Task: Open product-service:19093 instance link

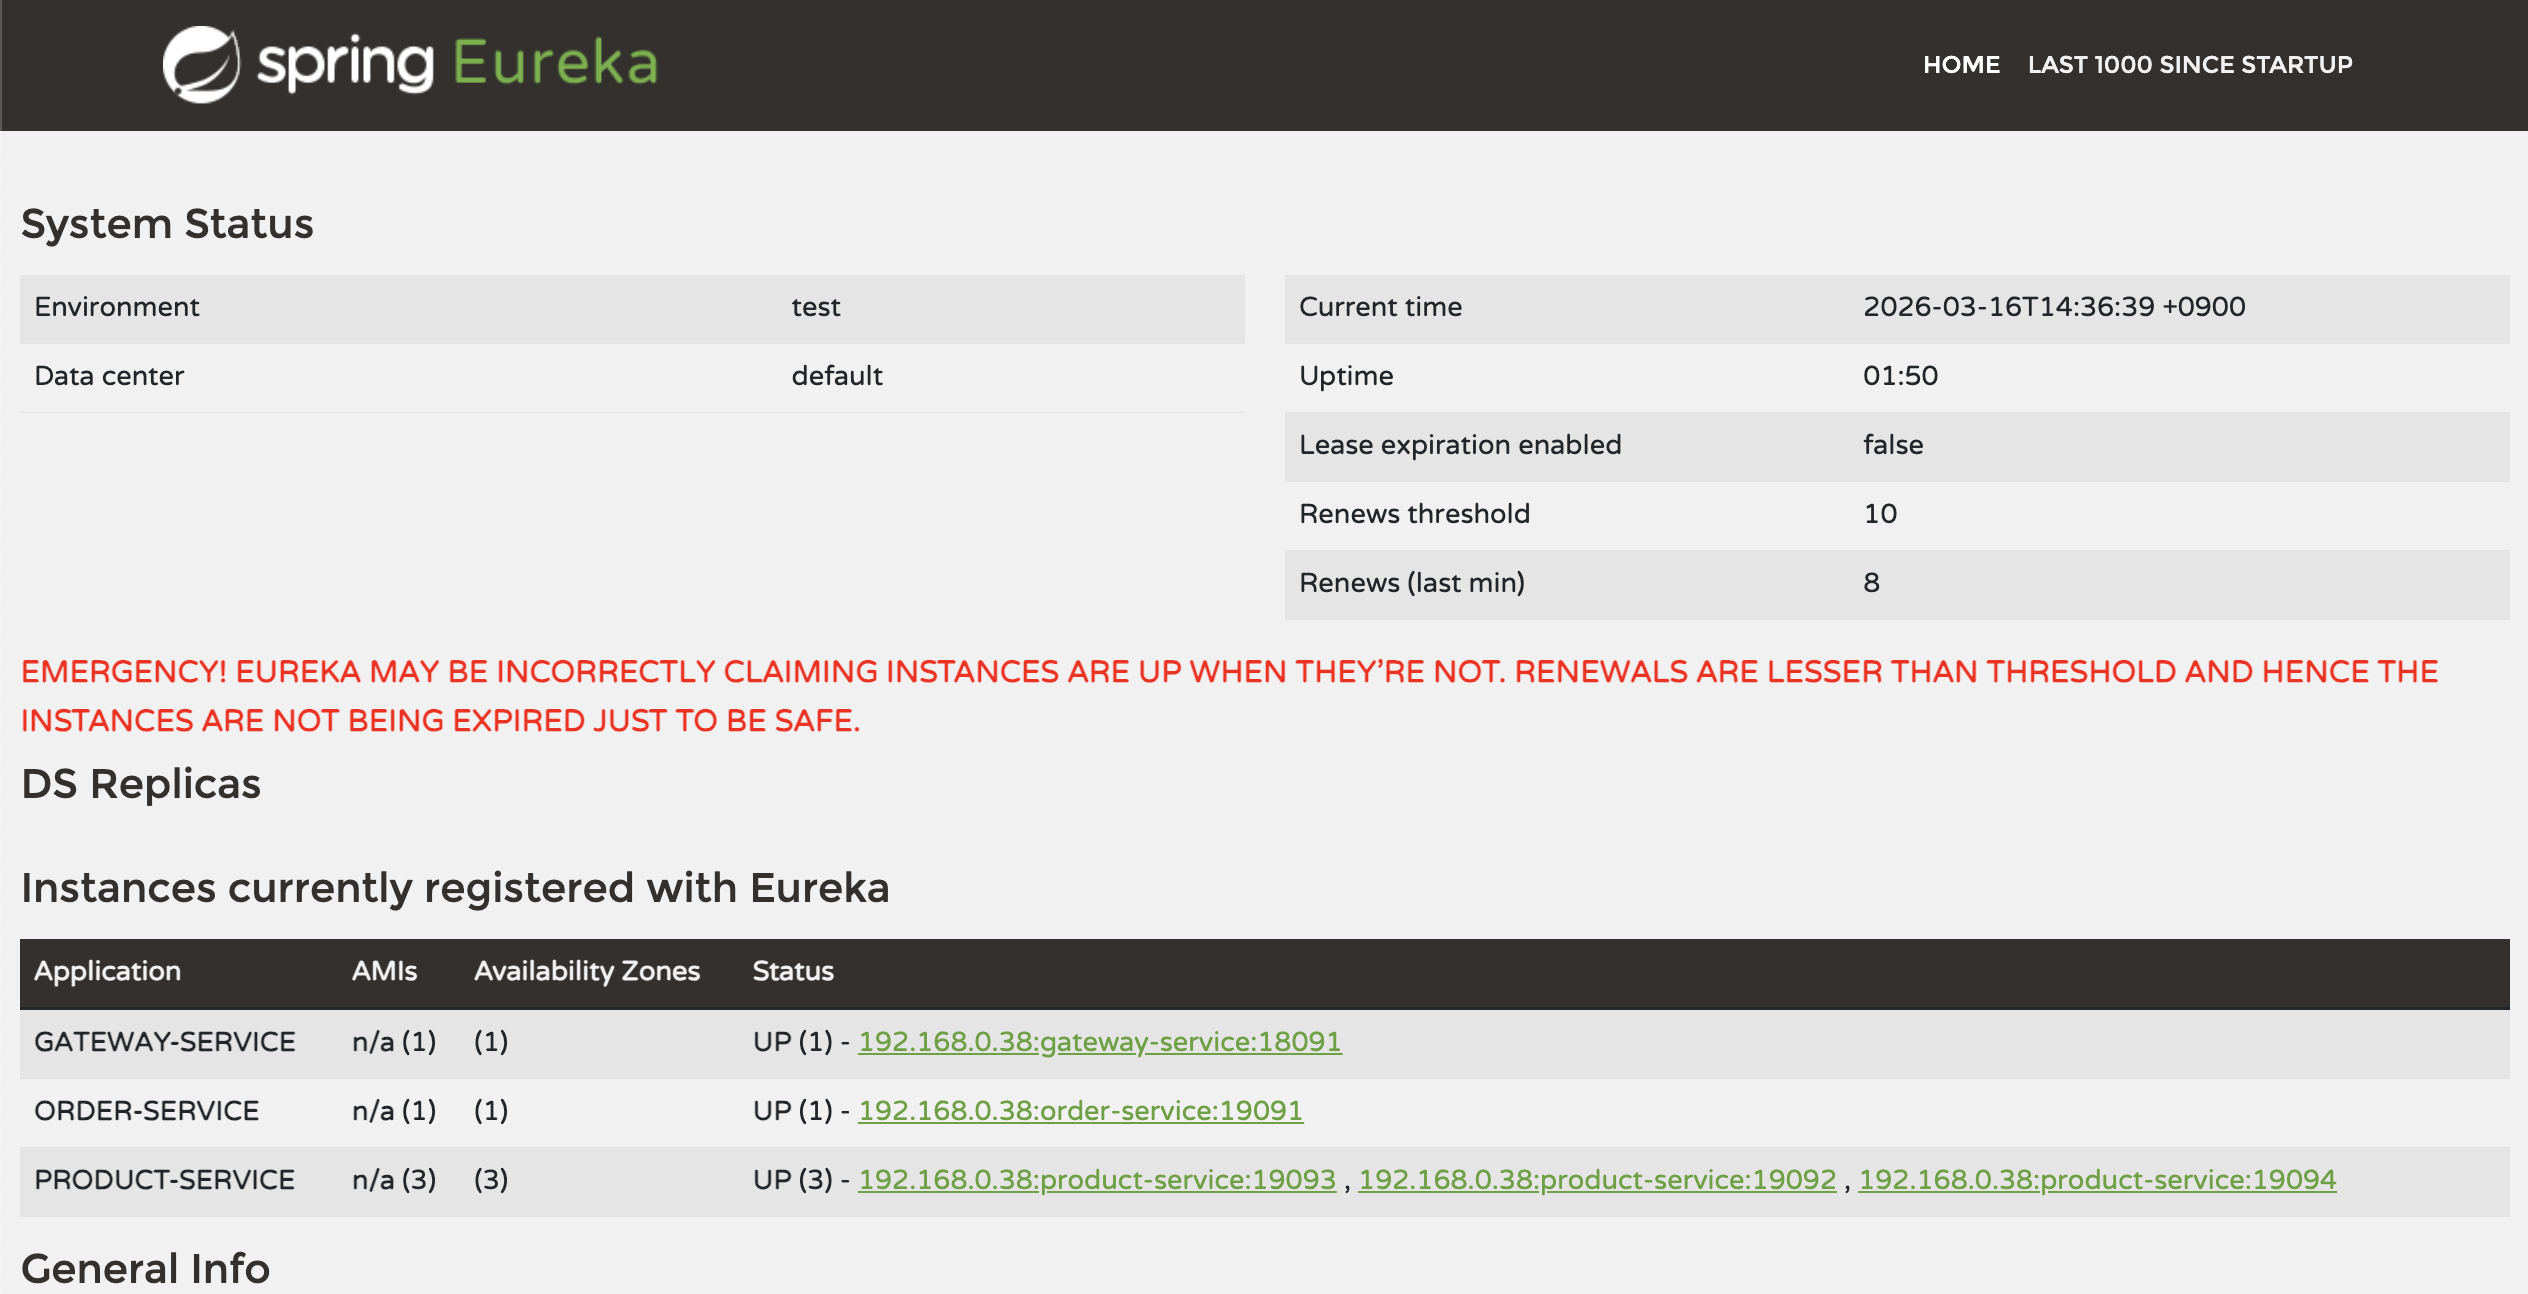Action: tap(1096, 1180)
